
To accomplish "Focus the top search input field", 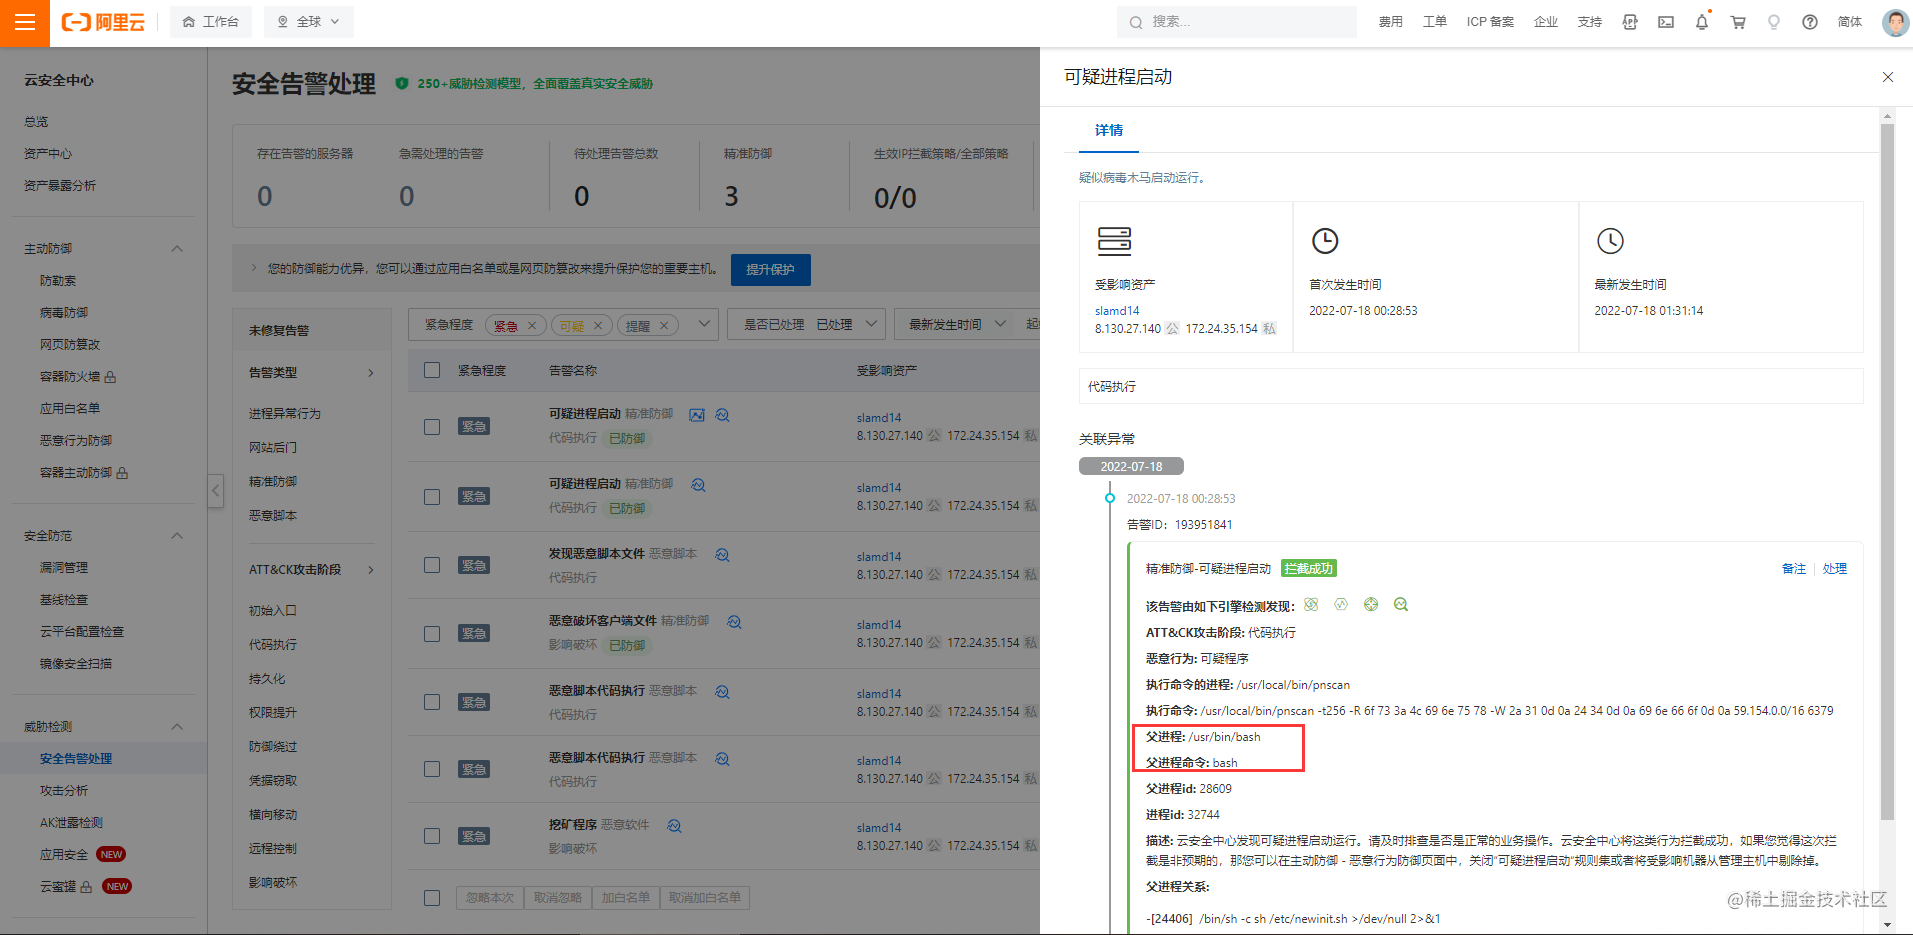I will (1237, 22).
